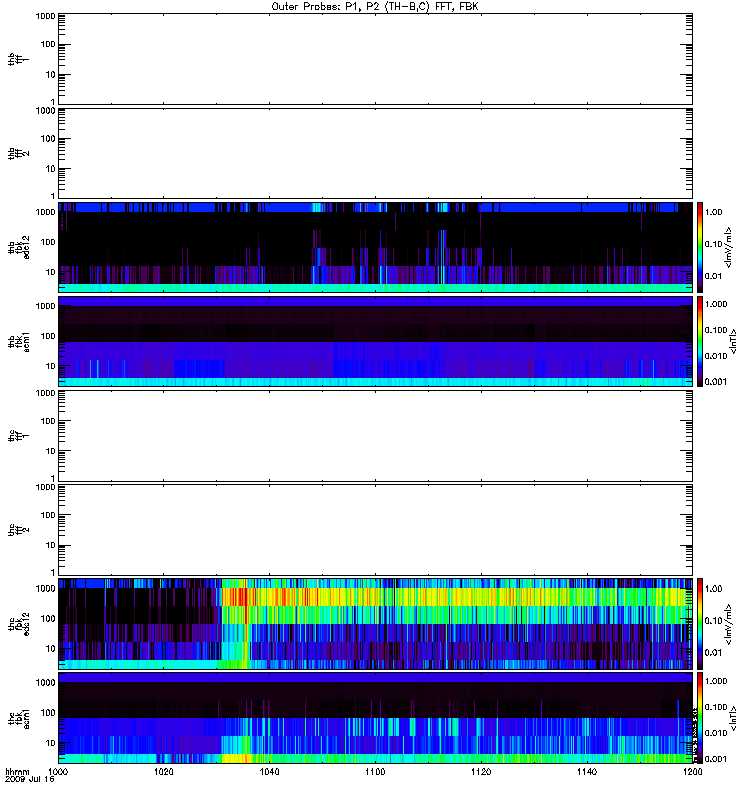750x800 pixels.
Task: Click the '1000' y-axis tick of thc fbk edc12
Action: [45, 588]
